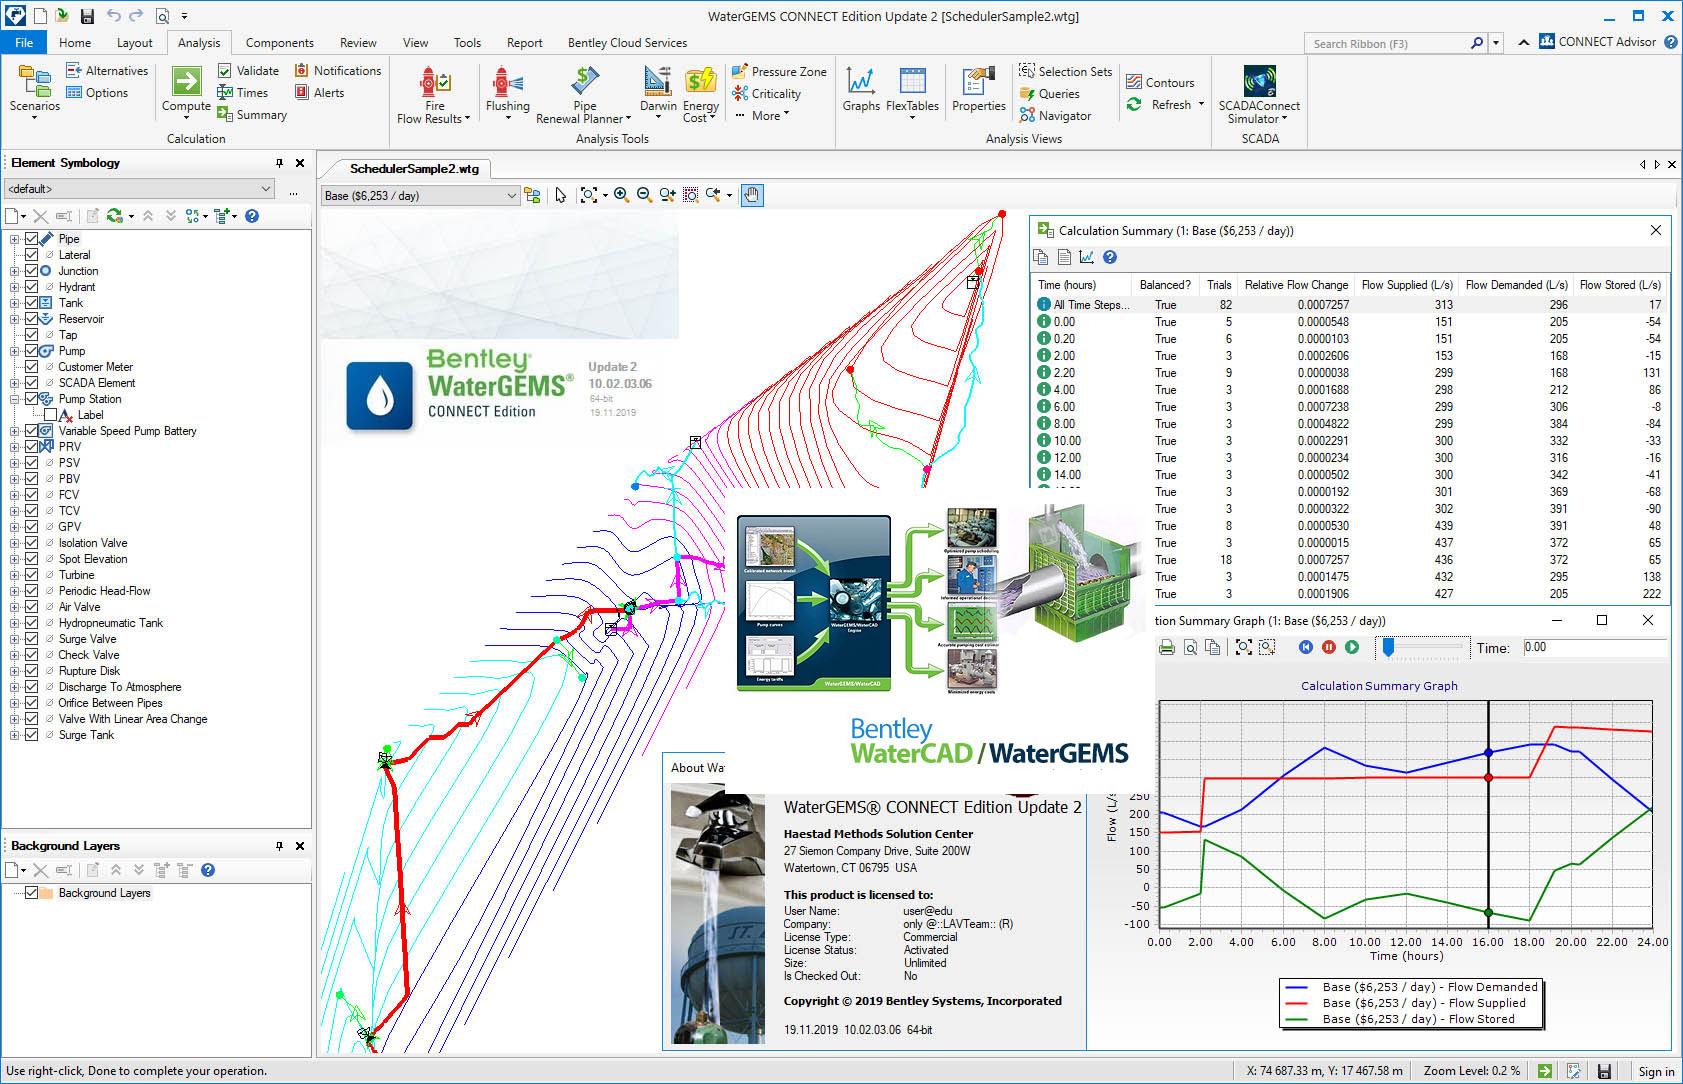Screen dimensions: 1683x1084
Task: Open Selection Sets
Action: point(1065,72)
